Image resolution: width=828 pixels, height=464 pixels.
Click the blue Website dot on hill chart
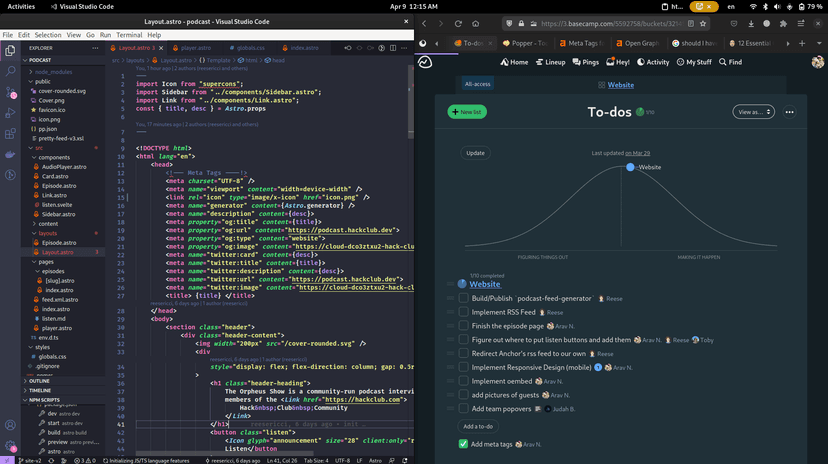coord(631,167)
